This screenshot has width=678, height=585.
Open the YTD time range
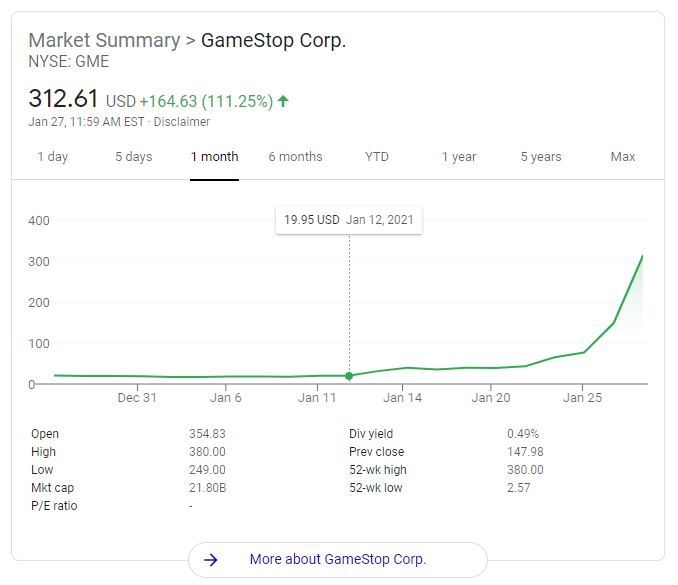(377, 157)
